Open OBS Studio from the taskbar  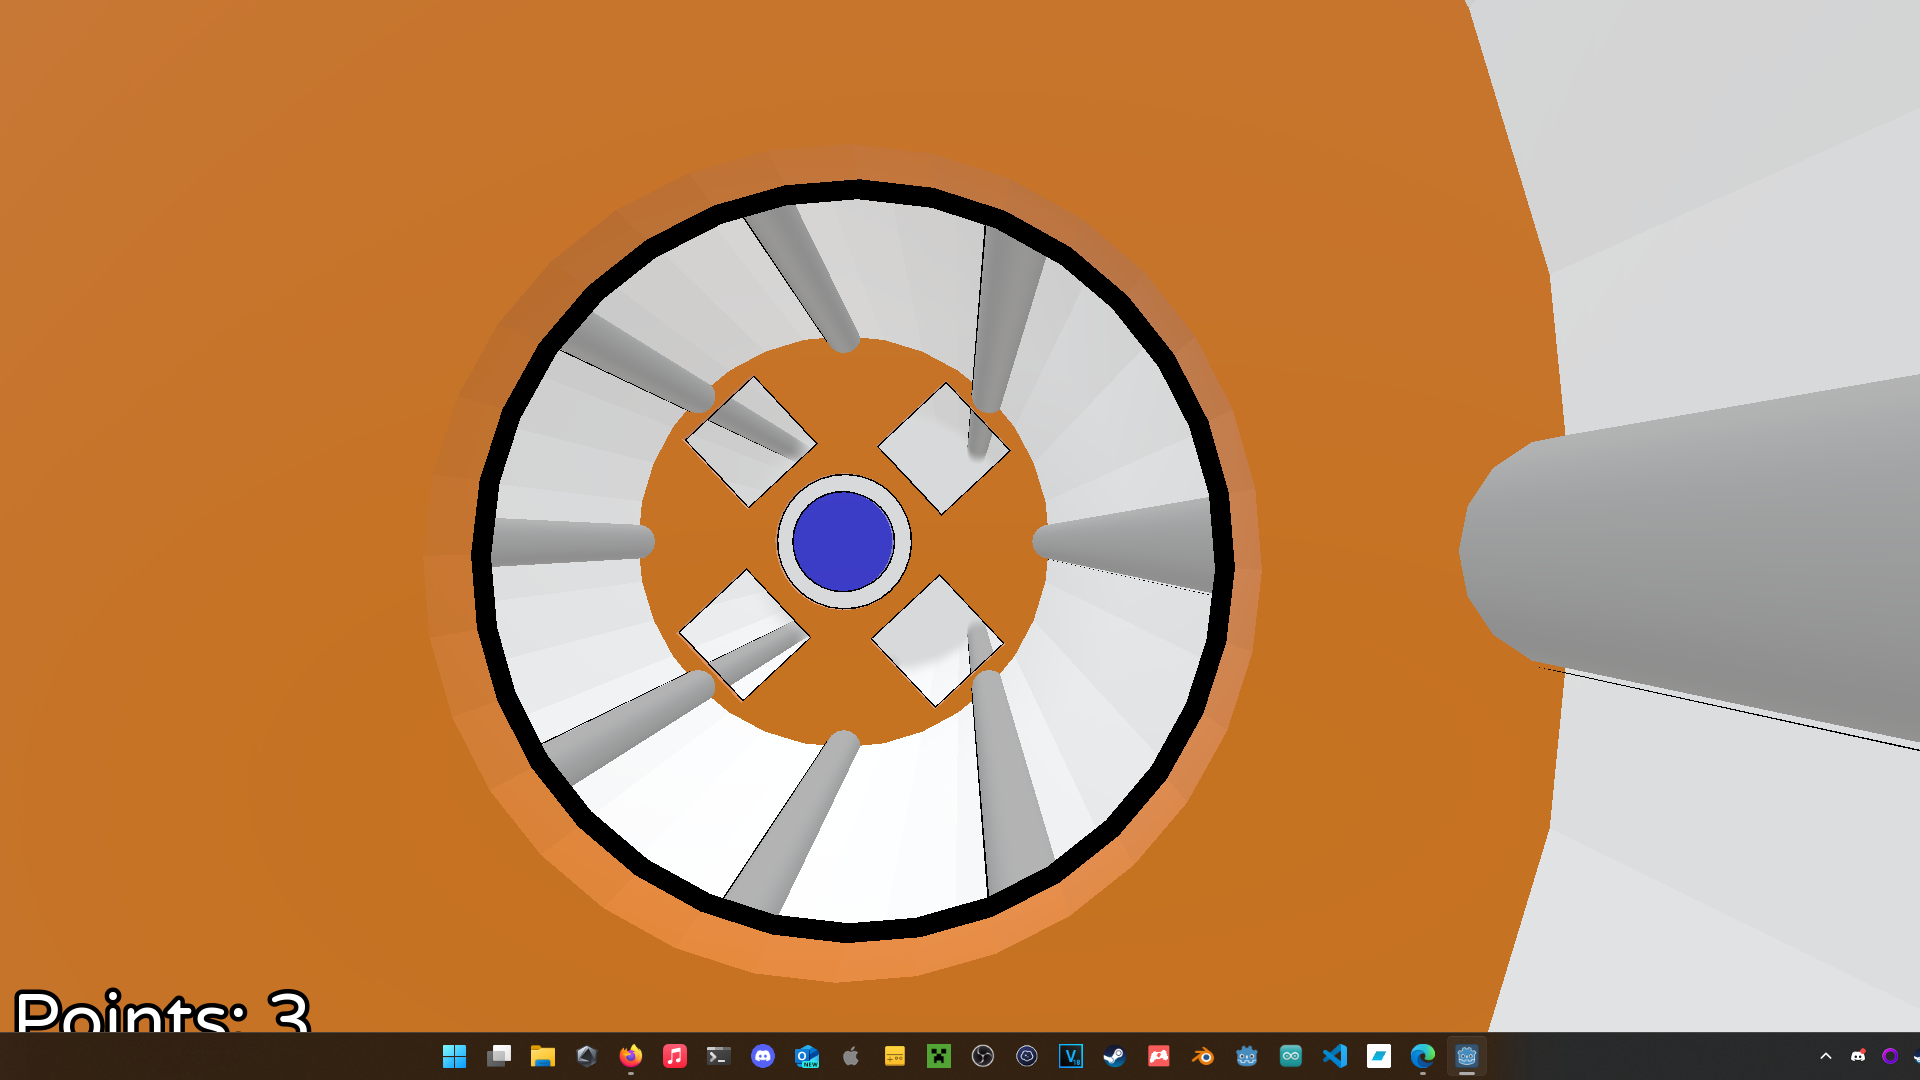(x=982, y=1056)
